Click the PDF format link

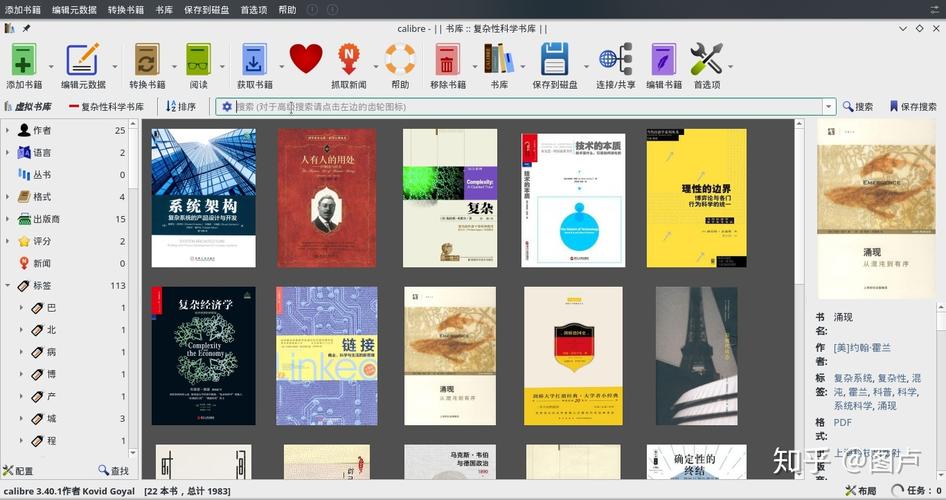843,422
